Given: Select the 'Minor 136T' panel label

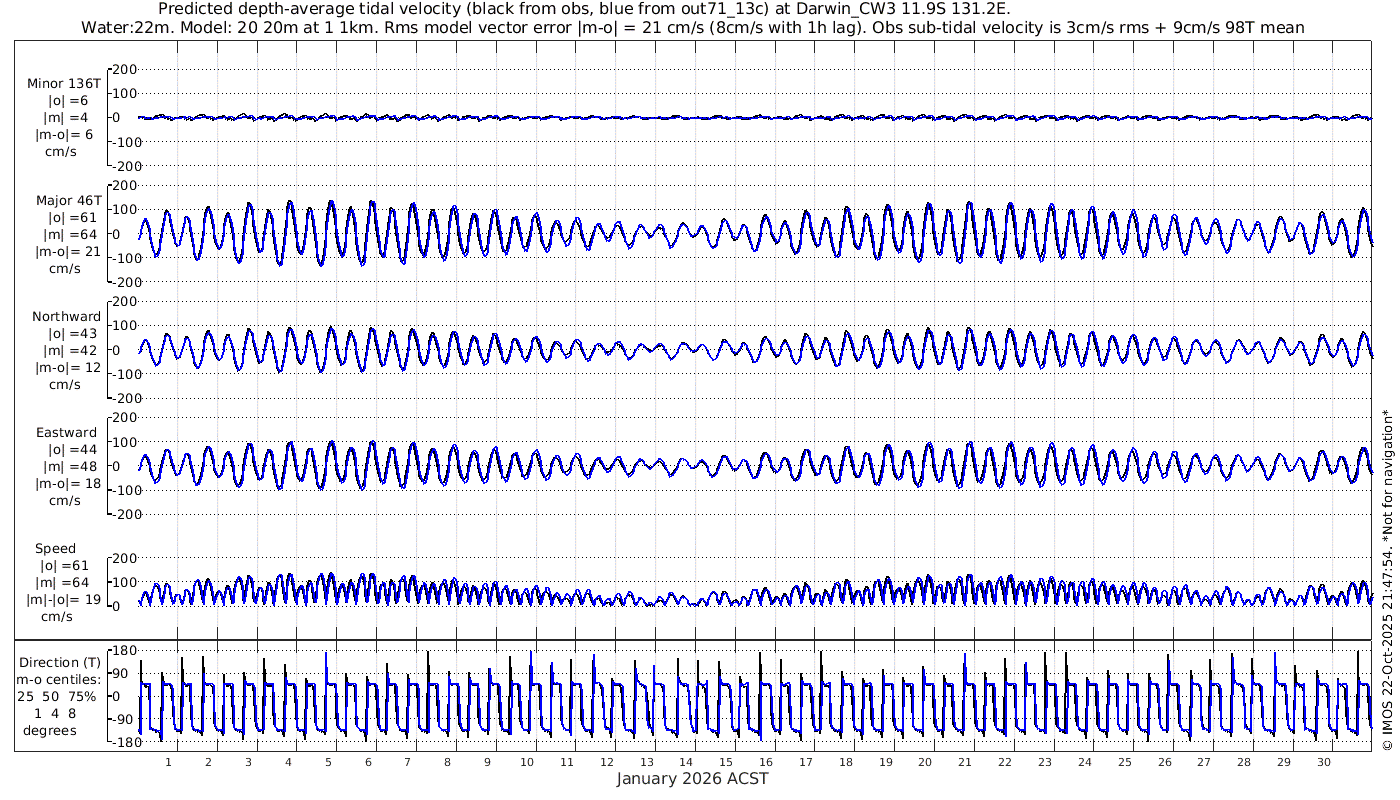Looking at the screenshot, I should [64, 83].
